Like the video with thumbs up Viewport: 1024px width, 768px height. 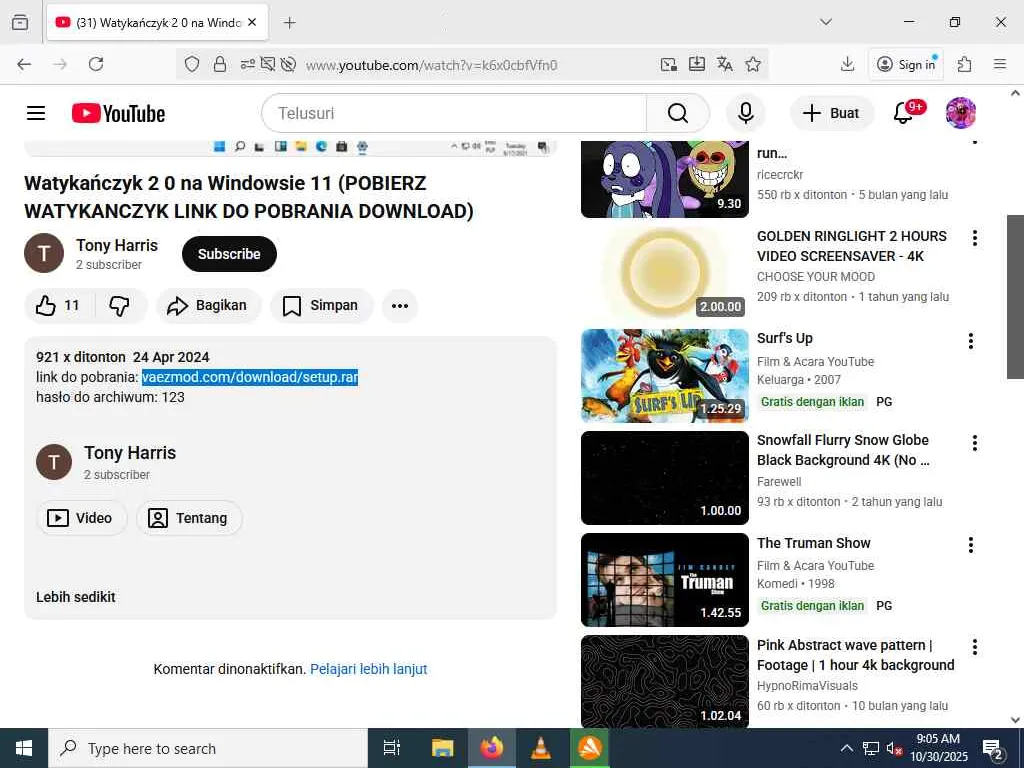click(x=57, y=306)
